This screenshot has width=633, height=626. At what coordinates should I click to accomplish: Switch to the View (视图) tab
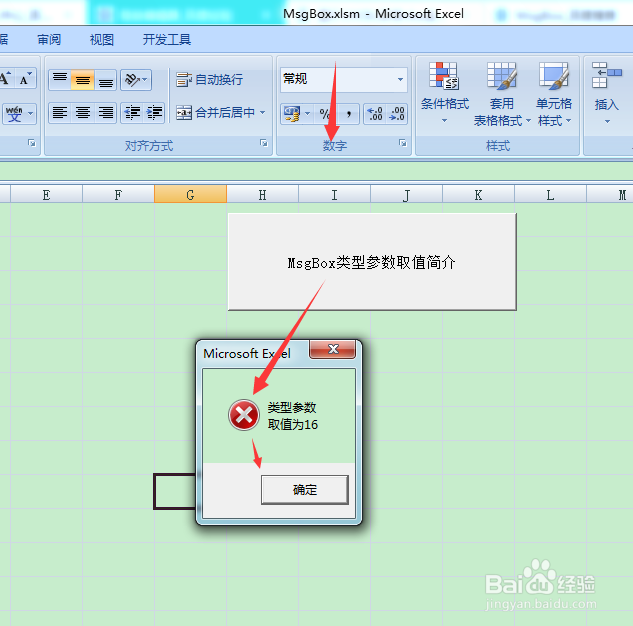click(x=101, y=40)
